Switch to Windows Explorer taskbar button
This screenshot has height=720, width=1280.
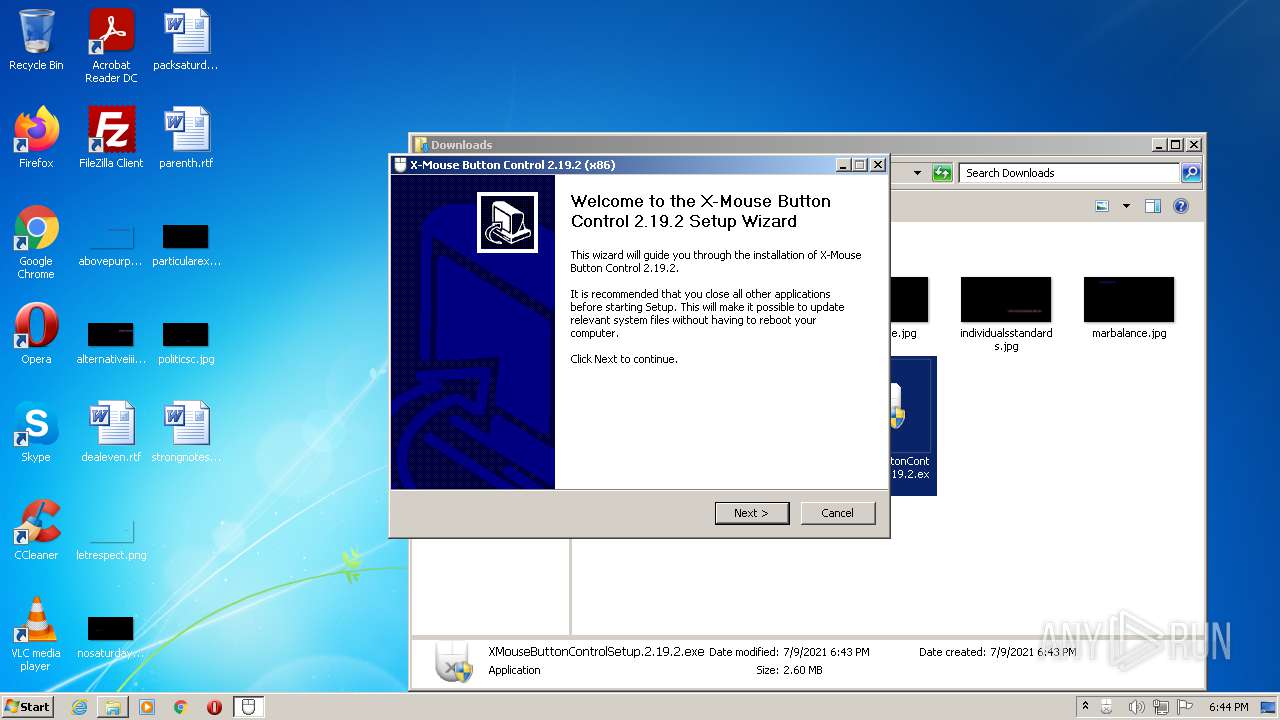tap(113, 707)
